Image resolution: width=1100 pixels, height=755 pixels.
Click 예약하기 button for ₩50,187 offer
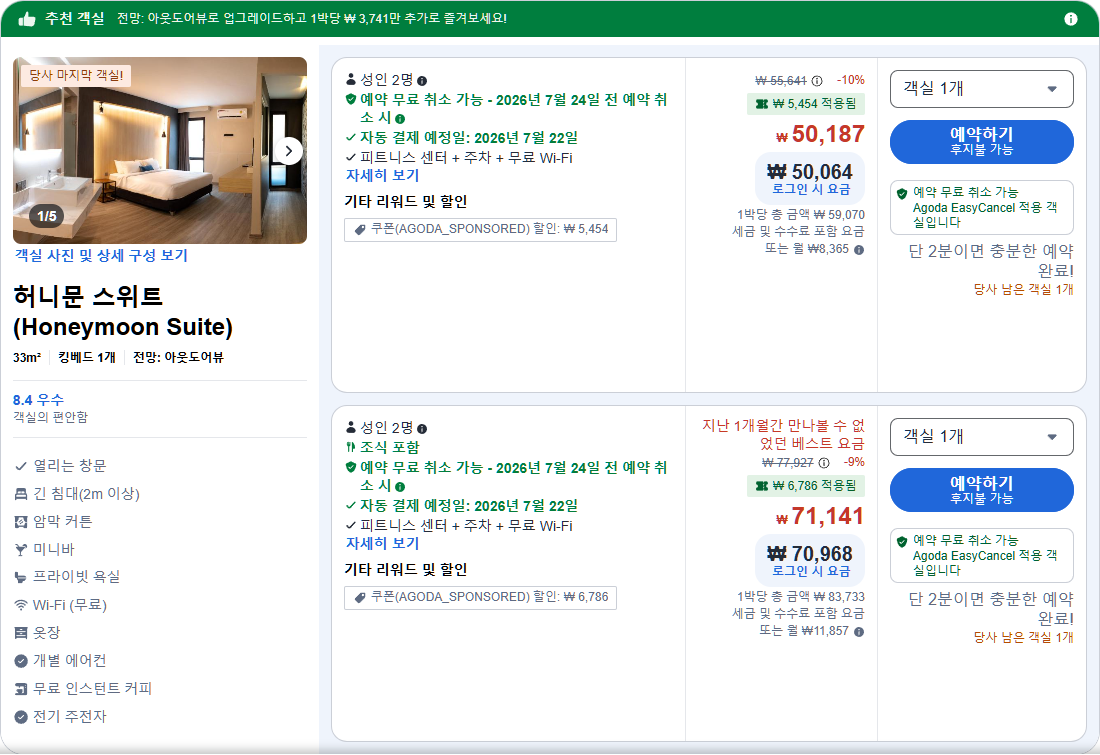[981, 142]
